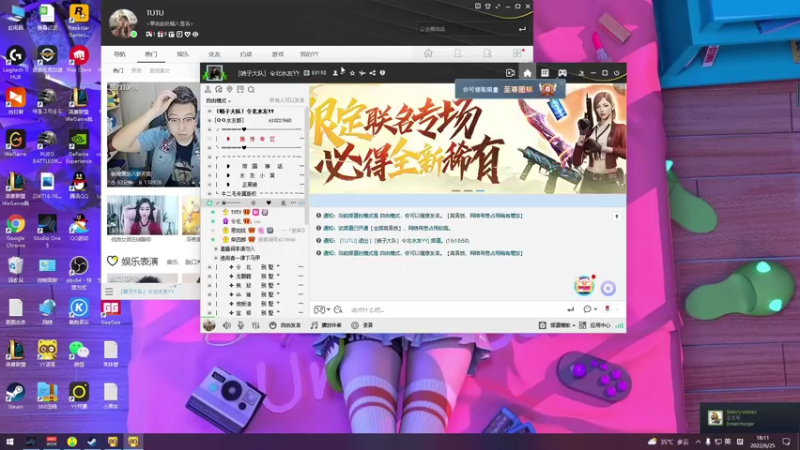The width and height of the screenshot is (800, 450).
Task: Favorite the channel with the star icon
Action: pos(352,73)
